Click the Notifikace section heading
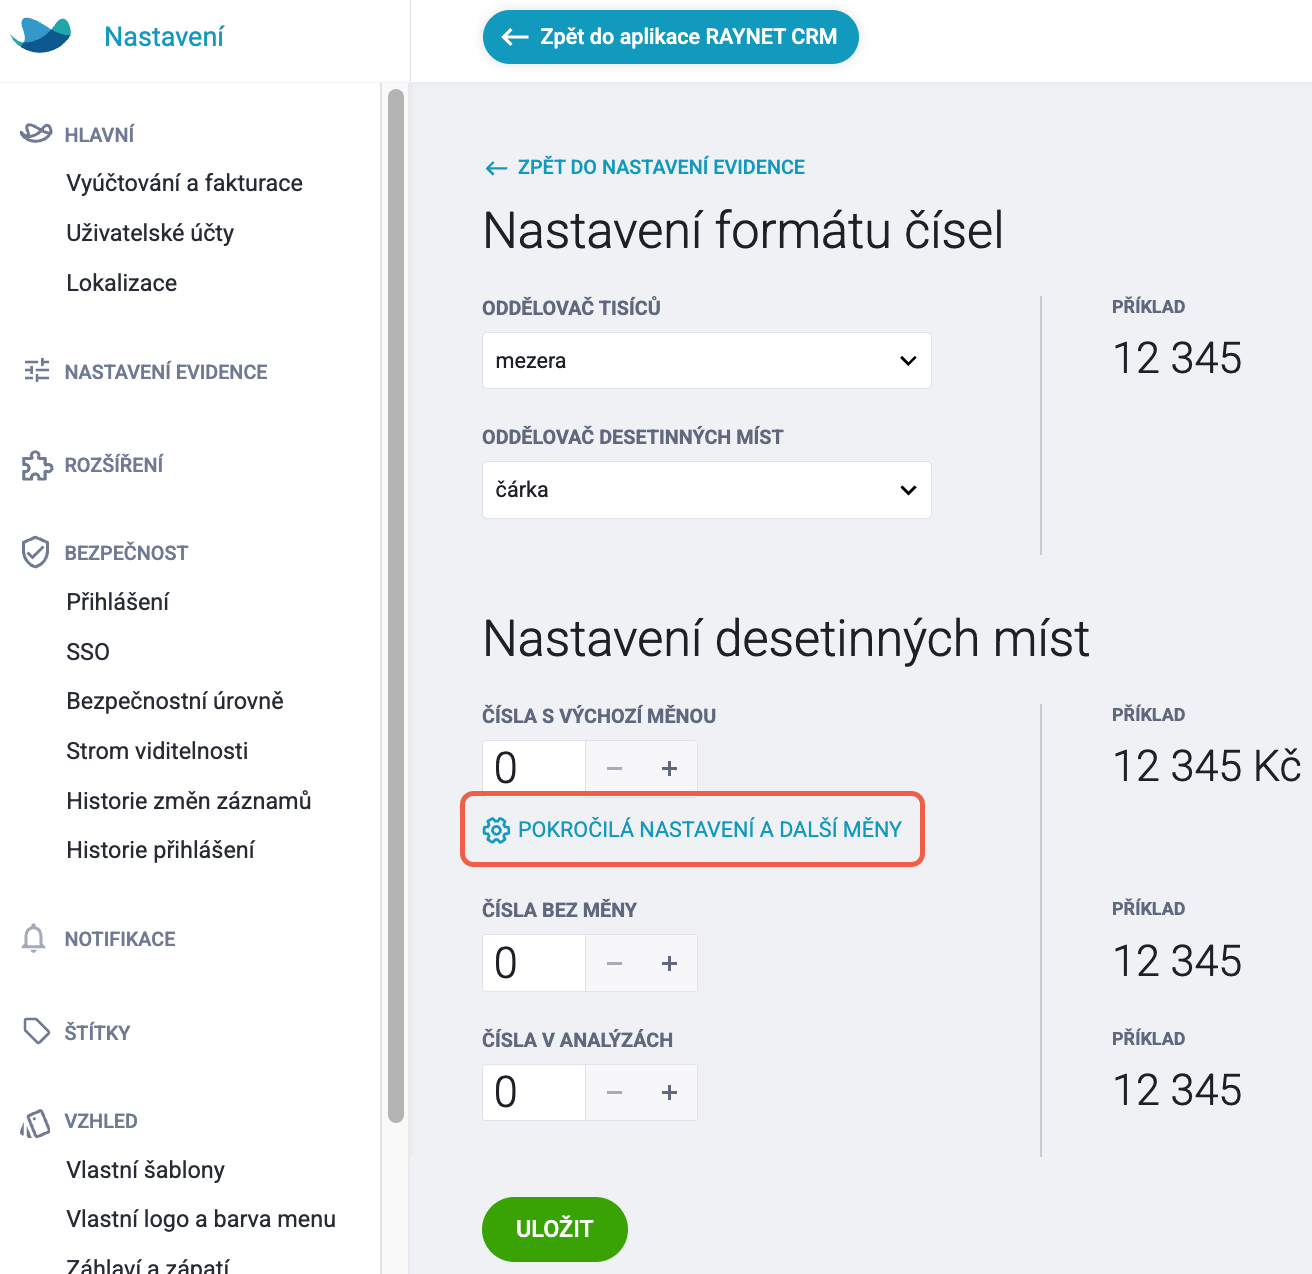The height and width of the screenshot is (1274, 1312). pyautogui.click(x=120, y=939)
